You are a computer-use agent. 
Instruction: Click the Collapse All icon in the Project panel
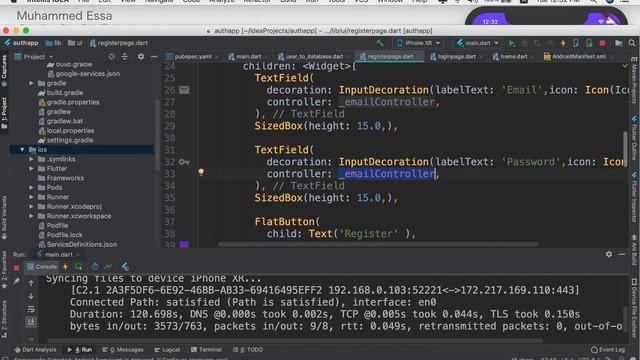coord(124,57)
